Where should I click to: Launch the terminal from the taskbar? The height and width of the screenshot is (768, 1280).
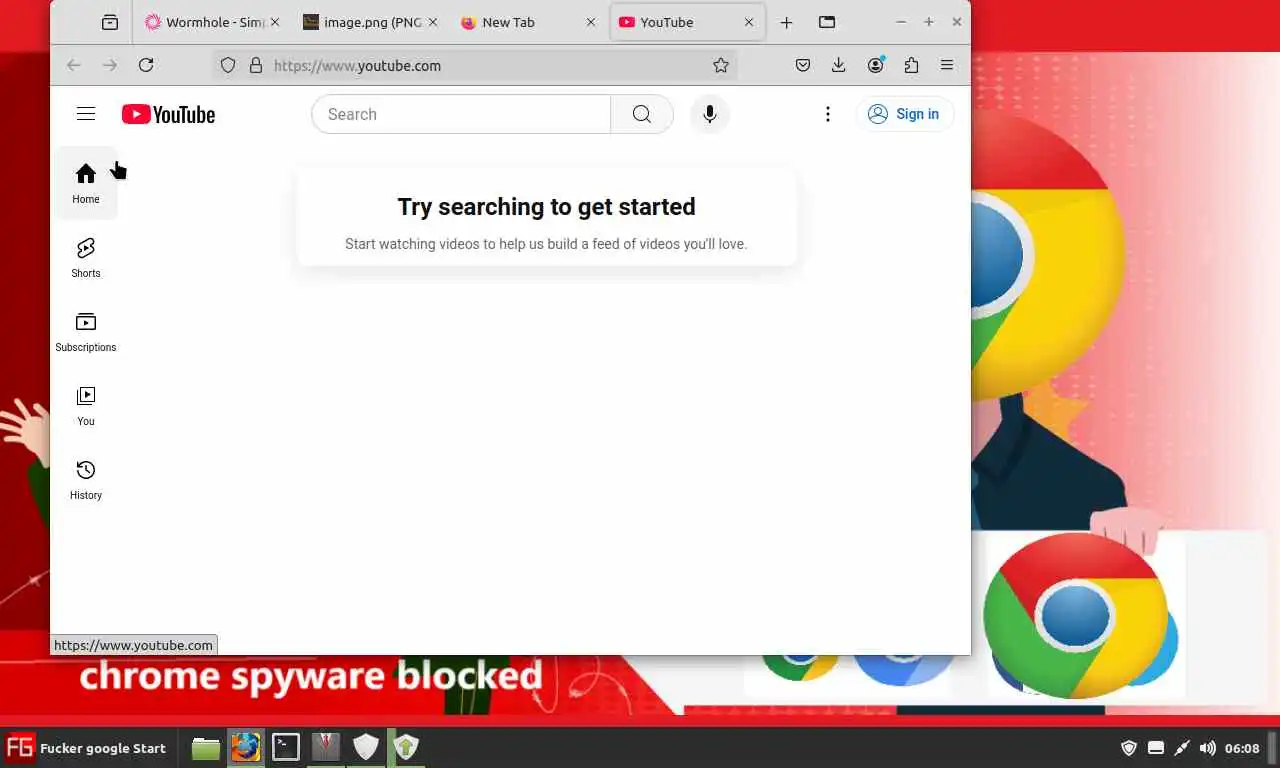point(286,747)
